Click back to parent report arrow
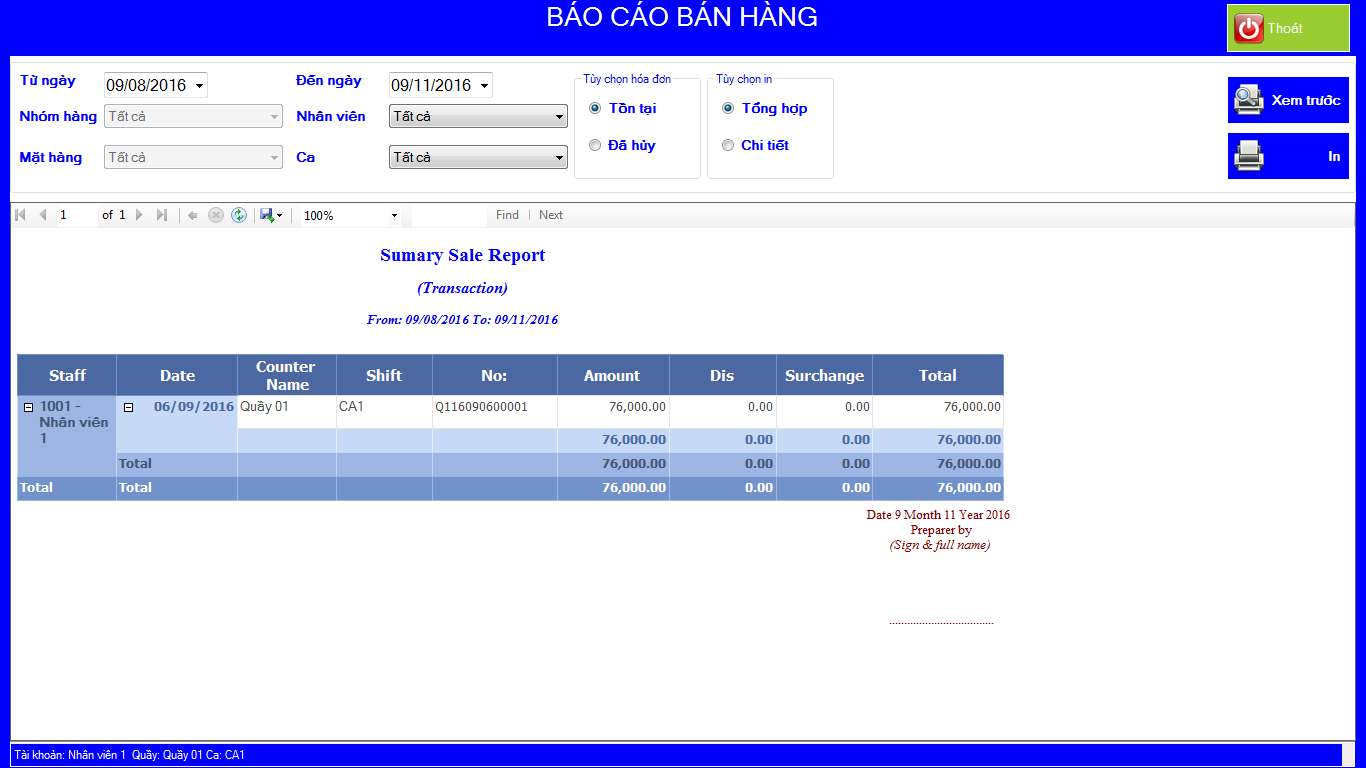Image resolution: width=1366 pixels, height=768 pixels. (193, 215)
